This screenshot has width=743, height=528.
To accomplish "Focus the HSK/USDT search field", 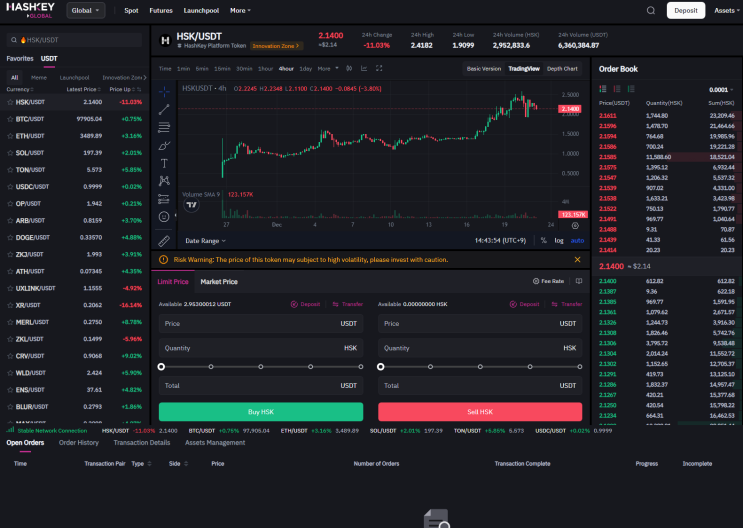I will click(74, 40).
